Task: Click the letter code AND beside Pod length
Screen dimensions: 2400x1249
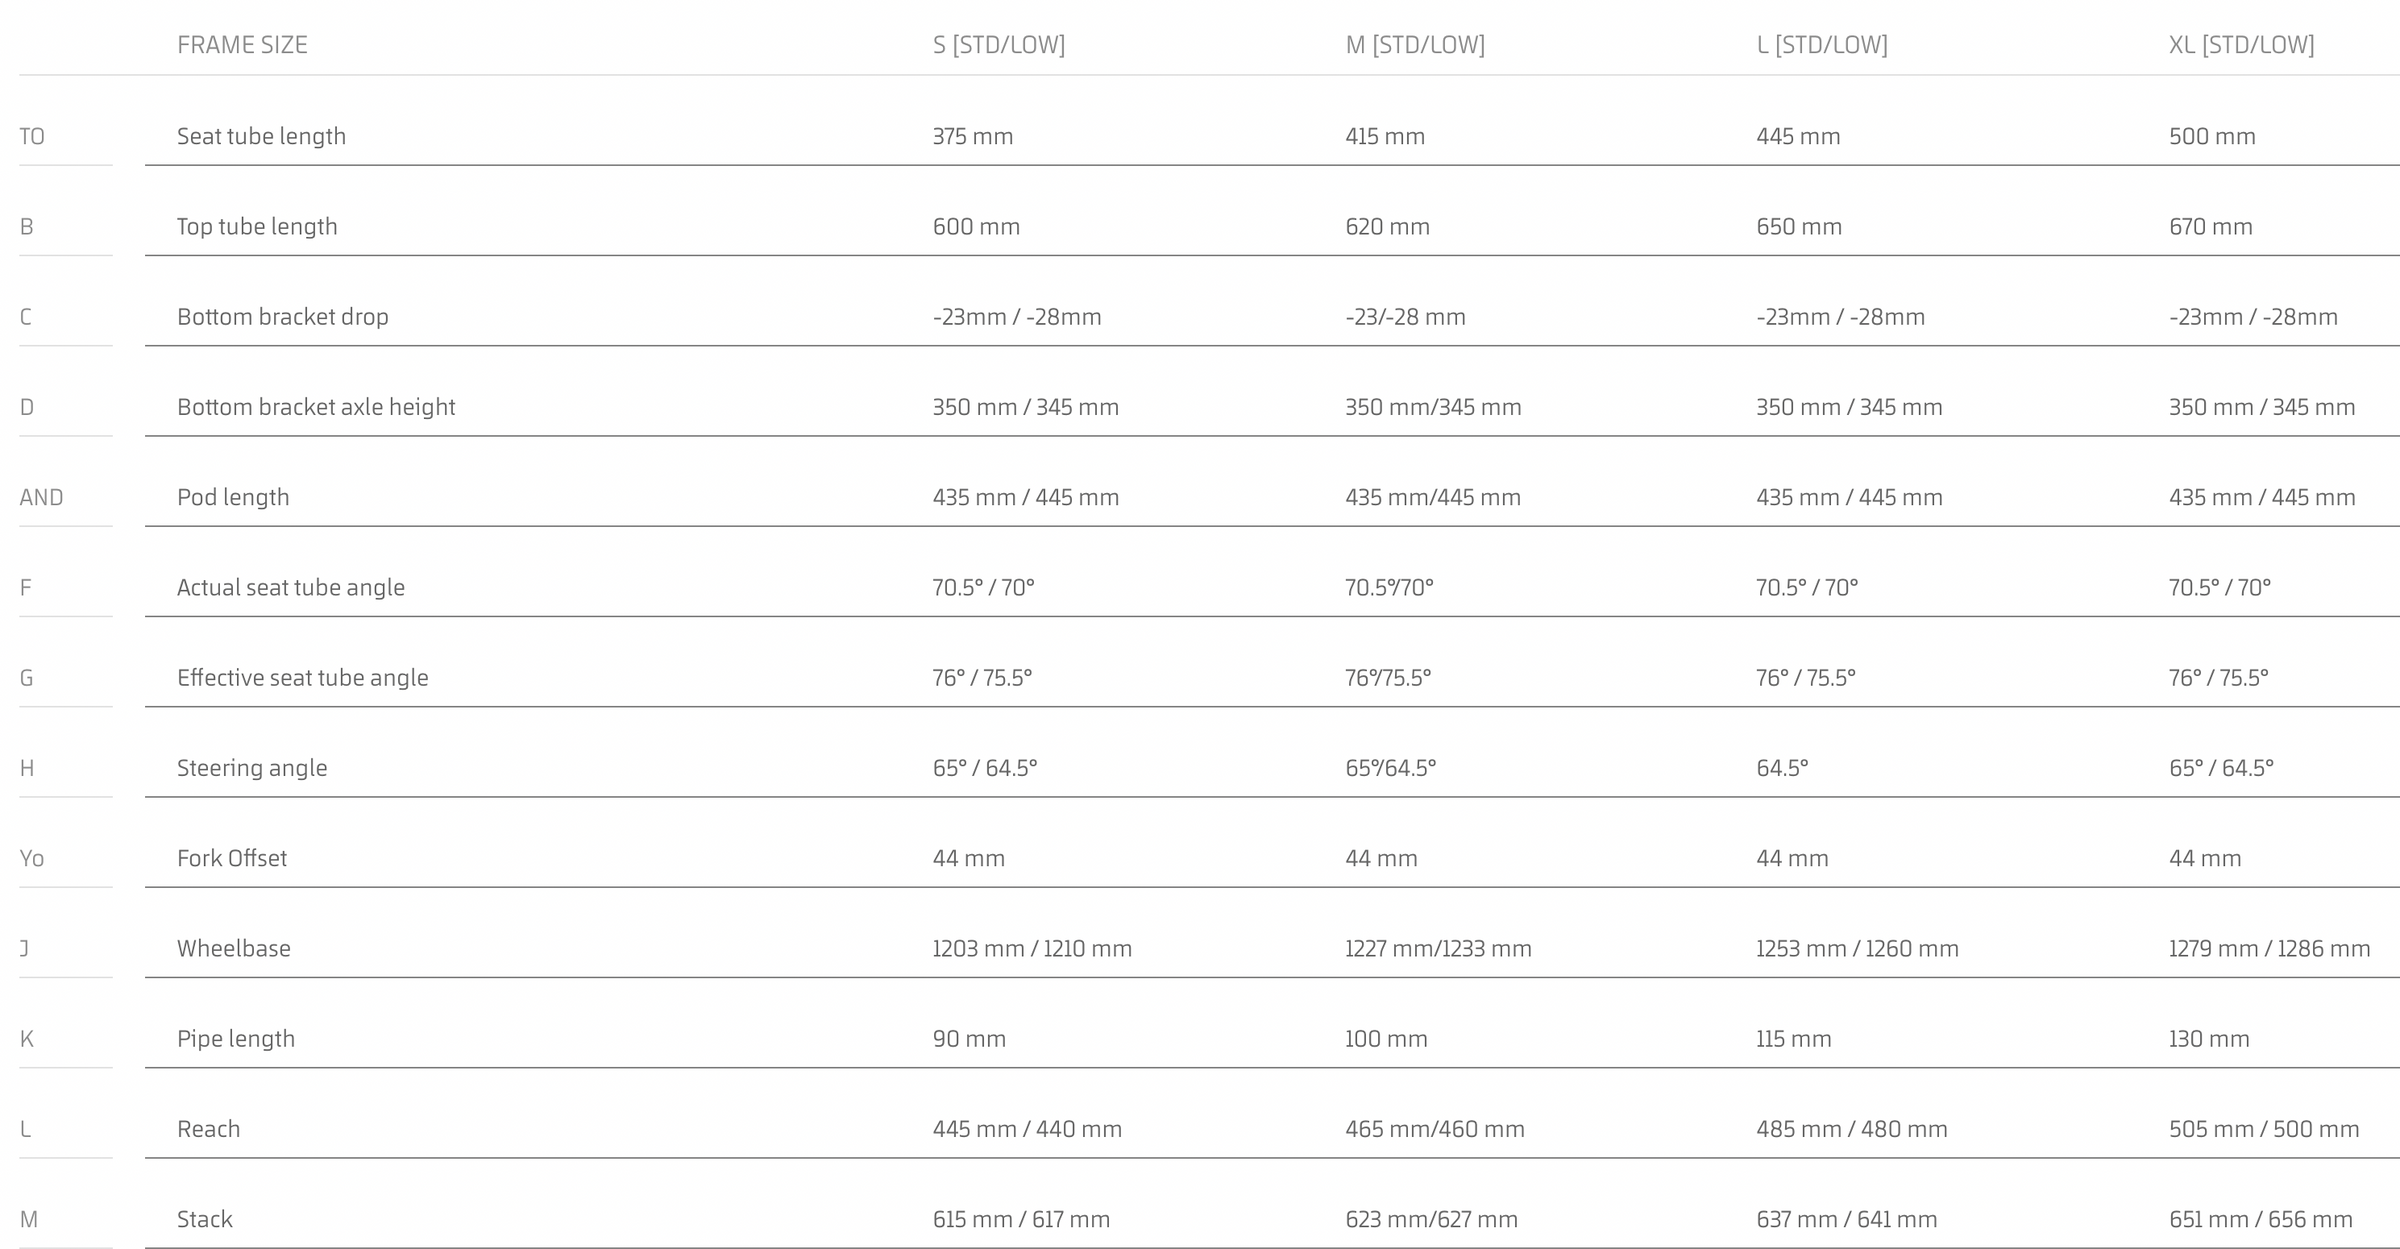Action: [x=41, y=497]
